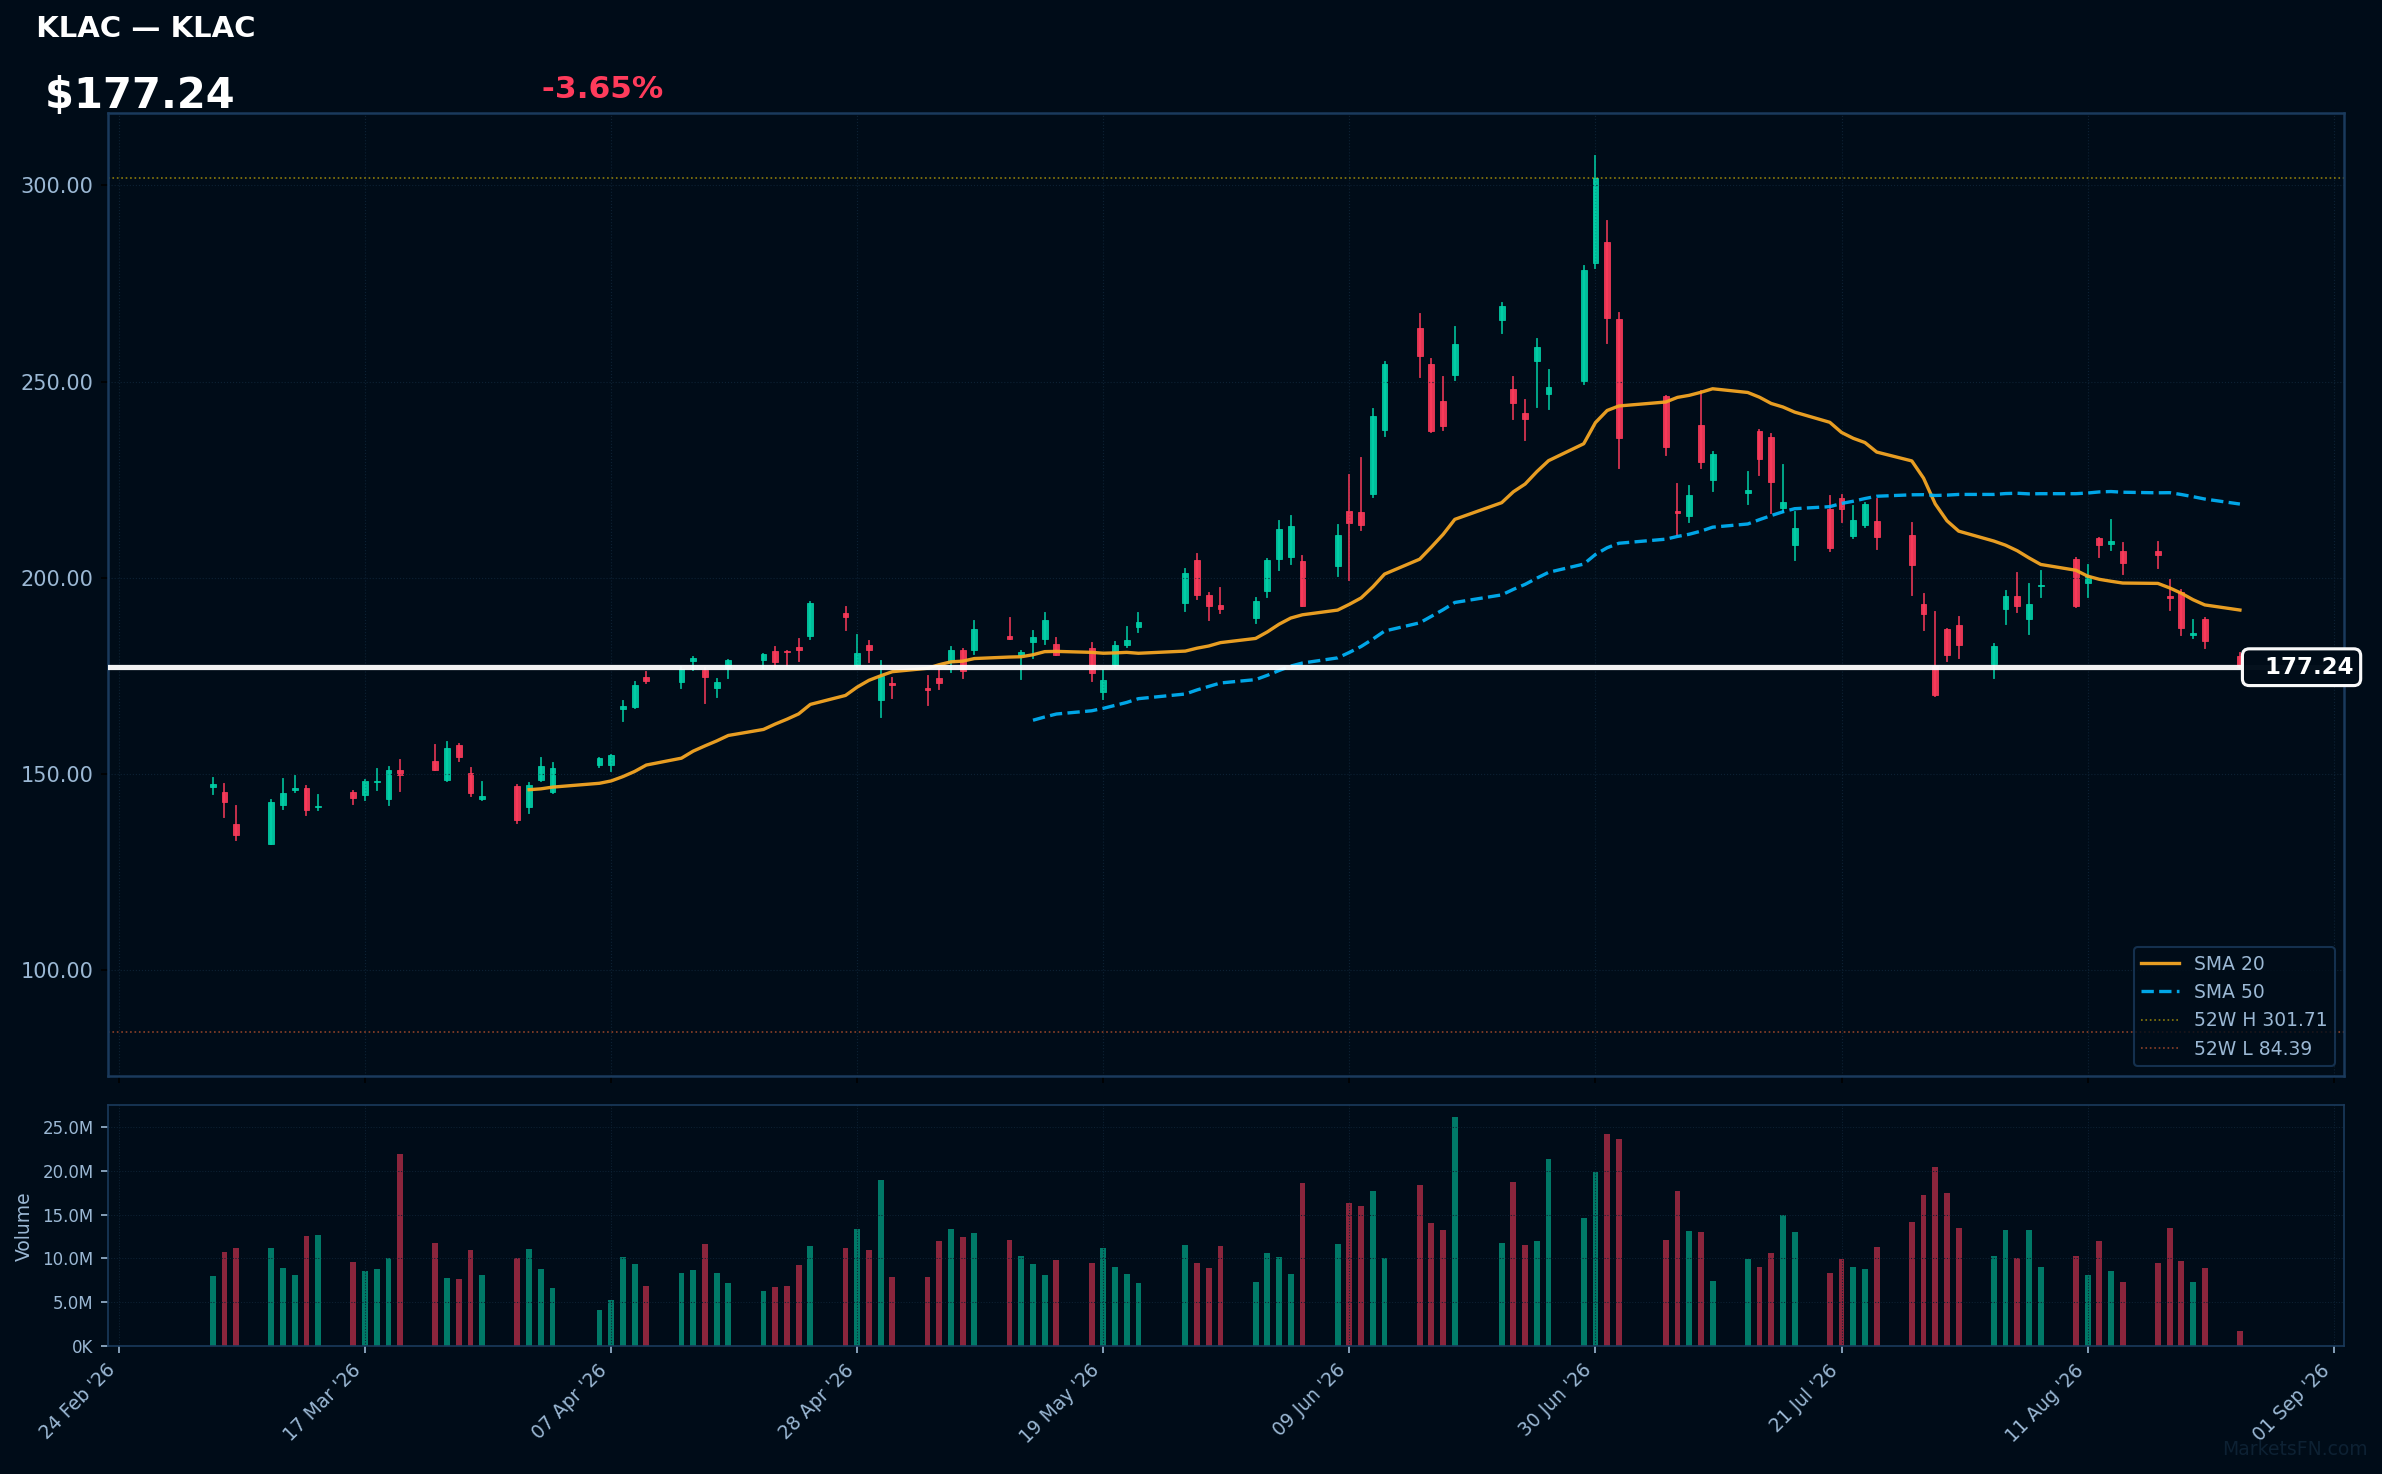Select the $177.24 headline price
Screen dimensions: 2382x1474
pyautogui.click(x=140, y=94)
